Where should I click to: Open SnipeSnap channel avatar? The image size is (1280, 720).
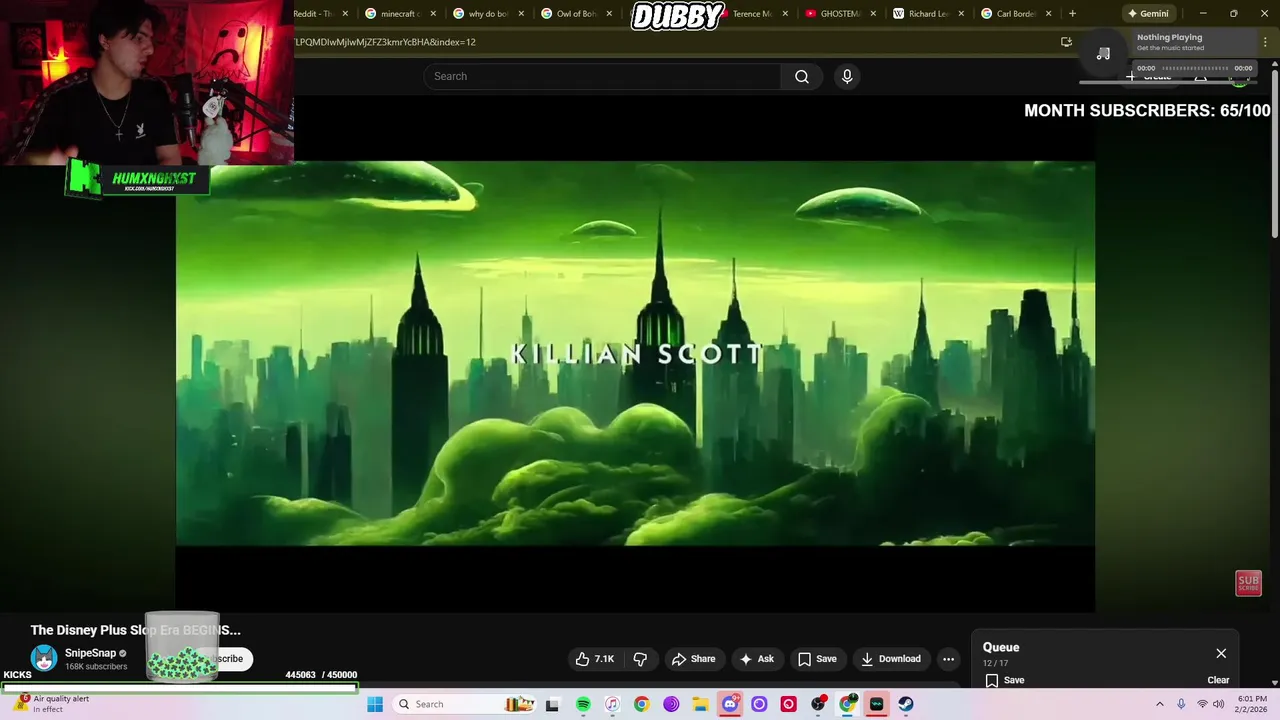pyautogui.click(x=44, y=658)
